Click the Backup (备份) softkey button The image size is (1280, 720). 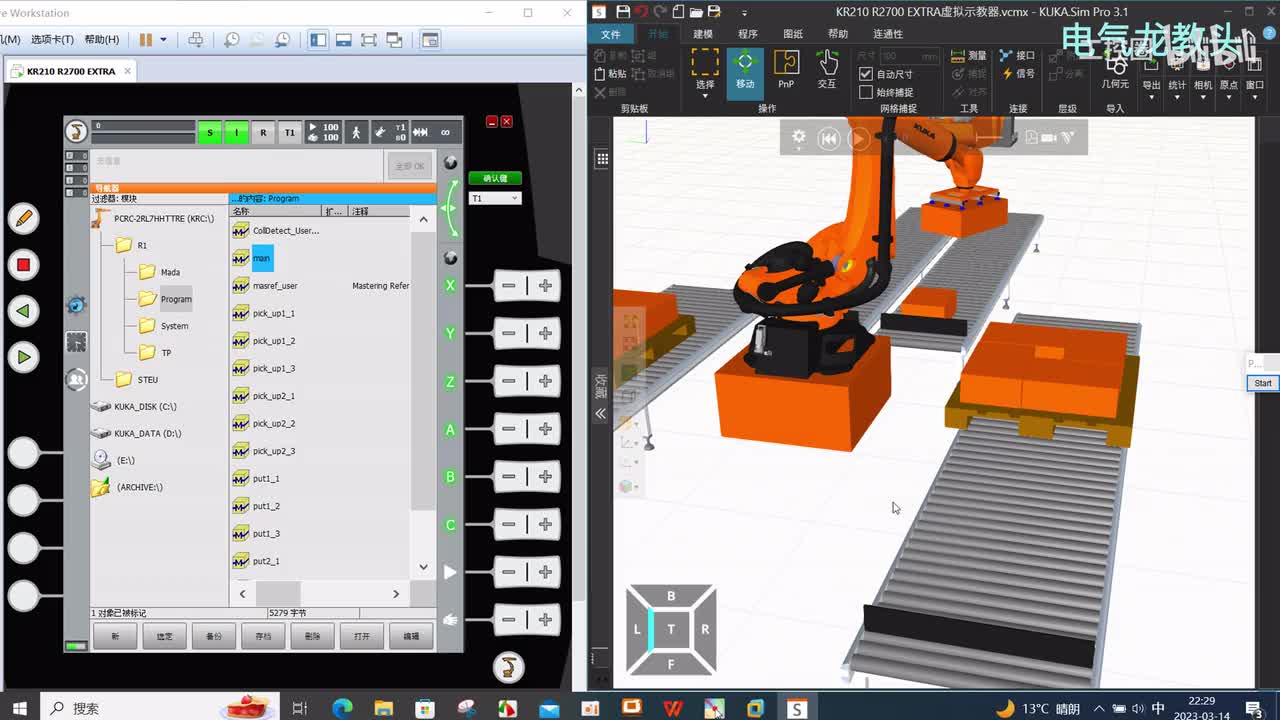tap(214, 636)
